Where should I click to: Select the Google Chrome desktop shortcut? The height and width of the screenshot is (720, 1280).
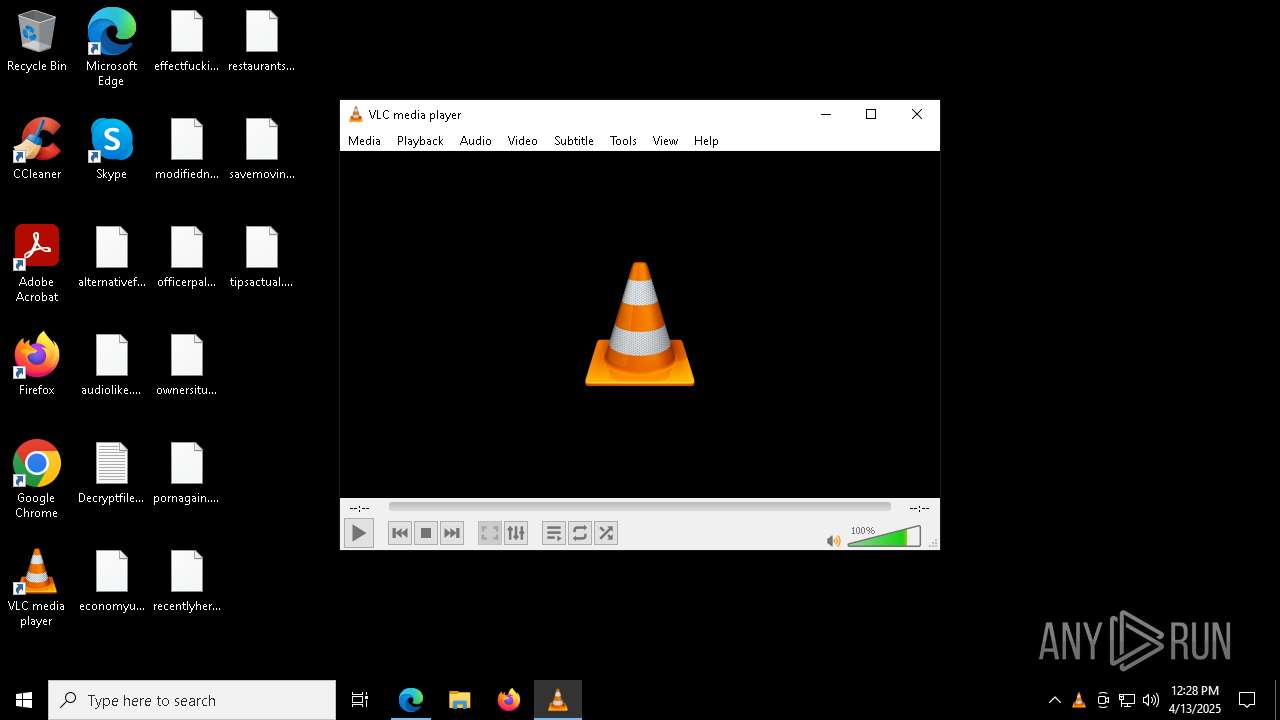pos(37,480)
